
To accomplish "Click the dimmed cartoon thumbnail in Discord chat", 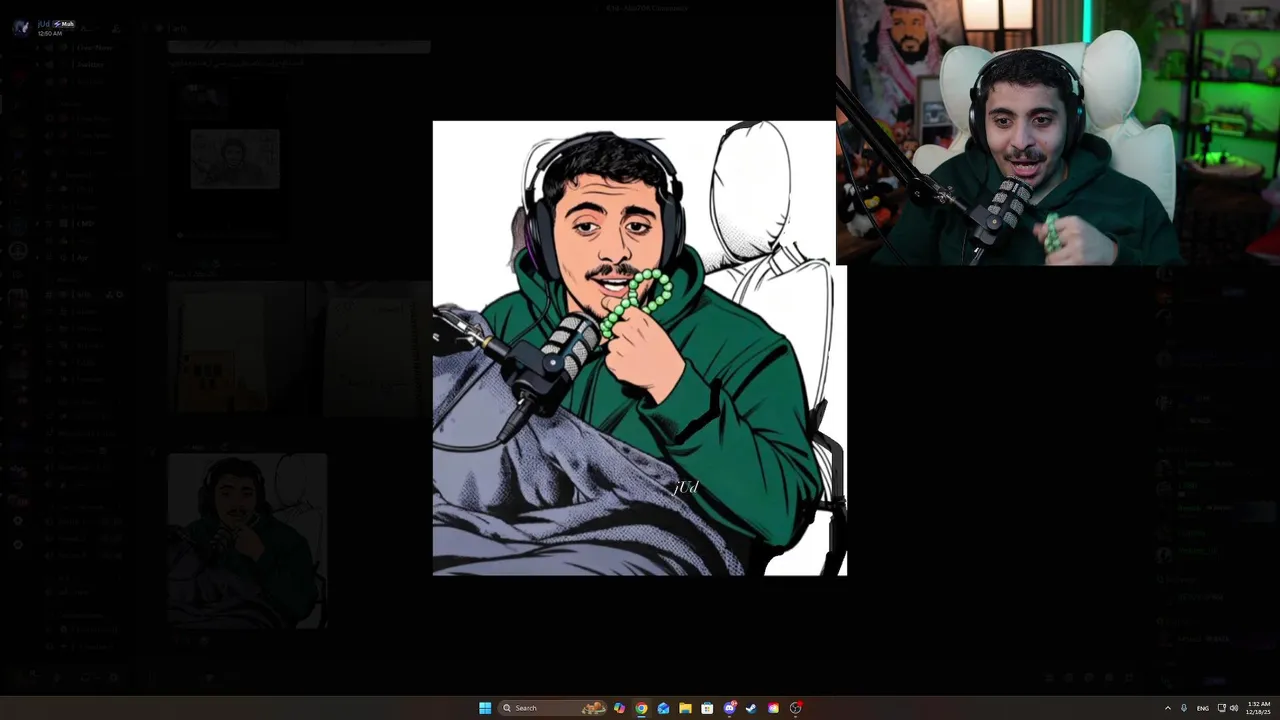I will [x=247, y=541].
